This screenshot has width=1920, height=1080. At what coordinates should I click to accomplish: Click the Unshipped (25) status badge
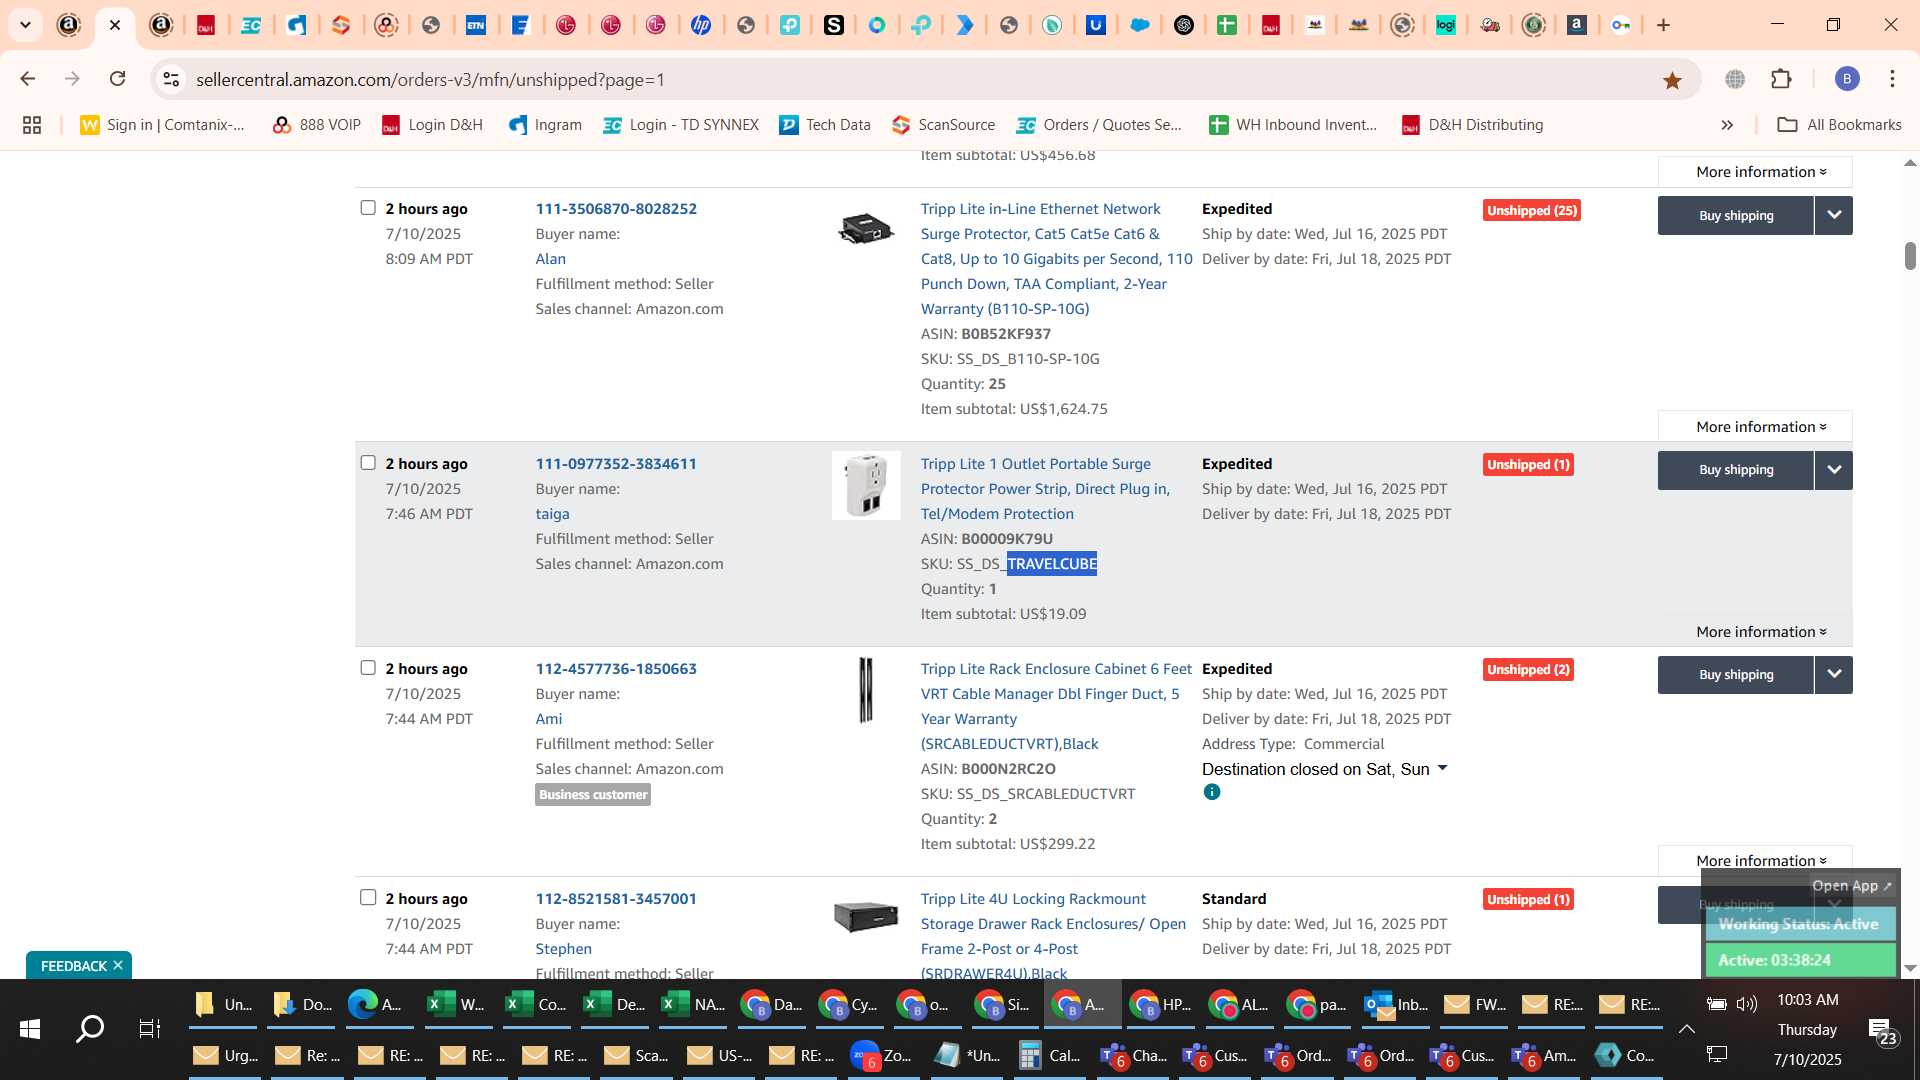(1531, 210)
